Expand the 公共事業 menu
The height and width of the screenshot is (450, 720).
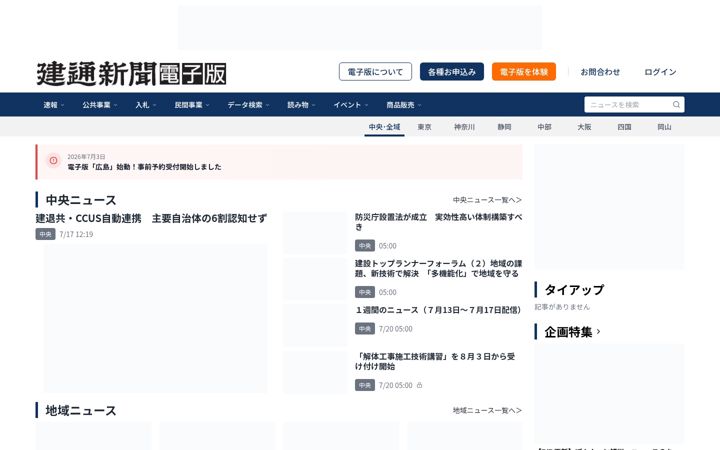pos(100,105)
